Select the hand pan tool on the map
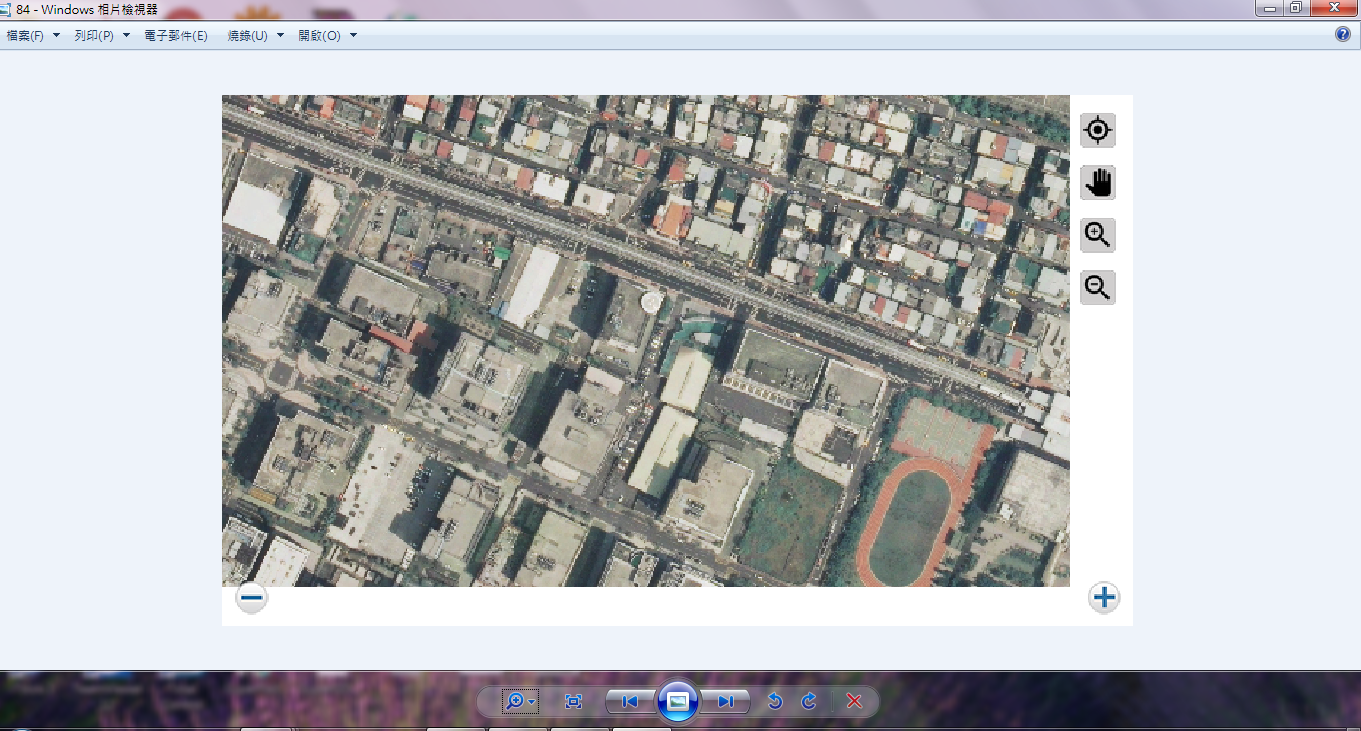This screenshot has height=731, width=1361. (1097, 183)
